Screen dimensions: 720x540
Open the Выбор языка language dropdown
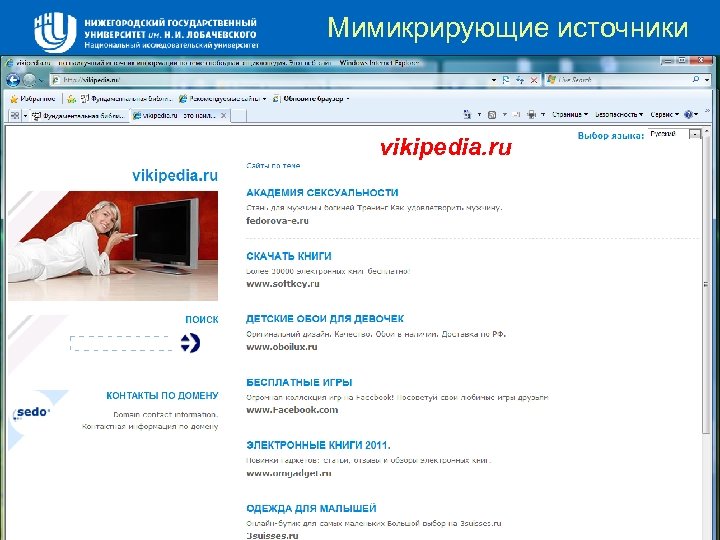click(674, 134)
